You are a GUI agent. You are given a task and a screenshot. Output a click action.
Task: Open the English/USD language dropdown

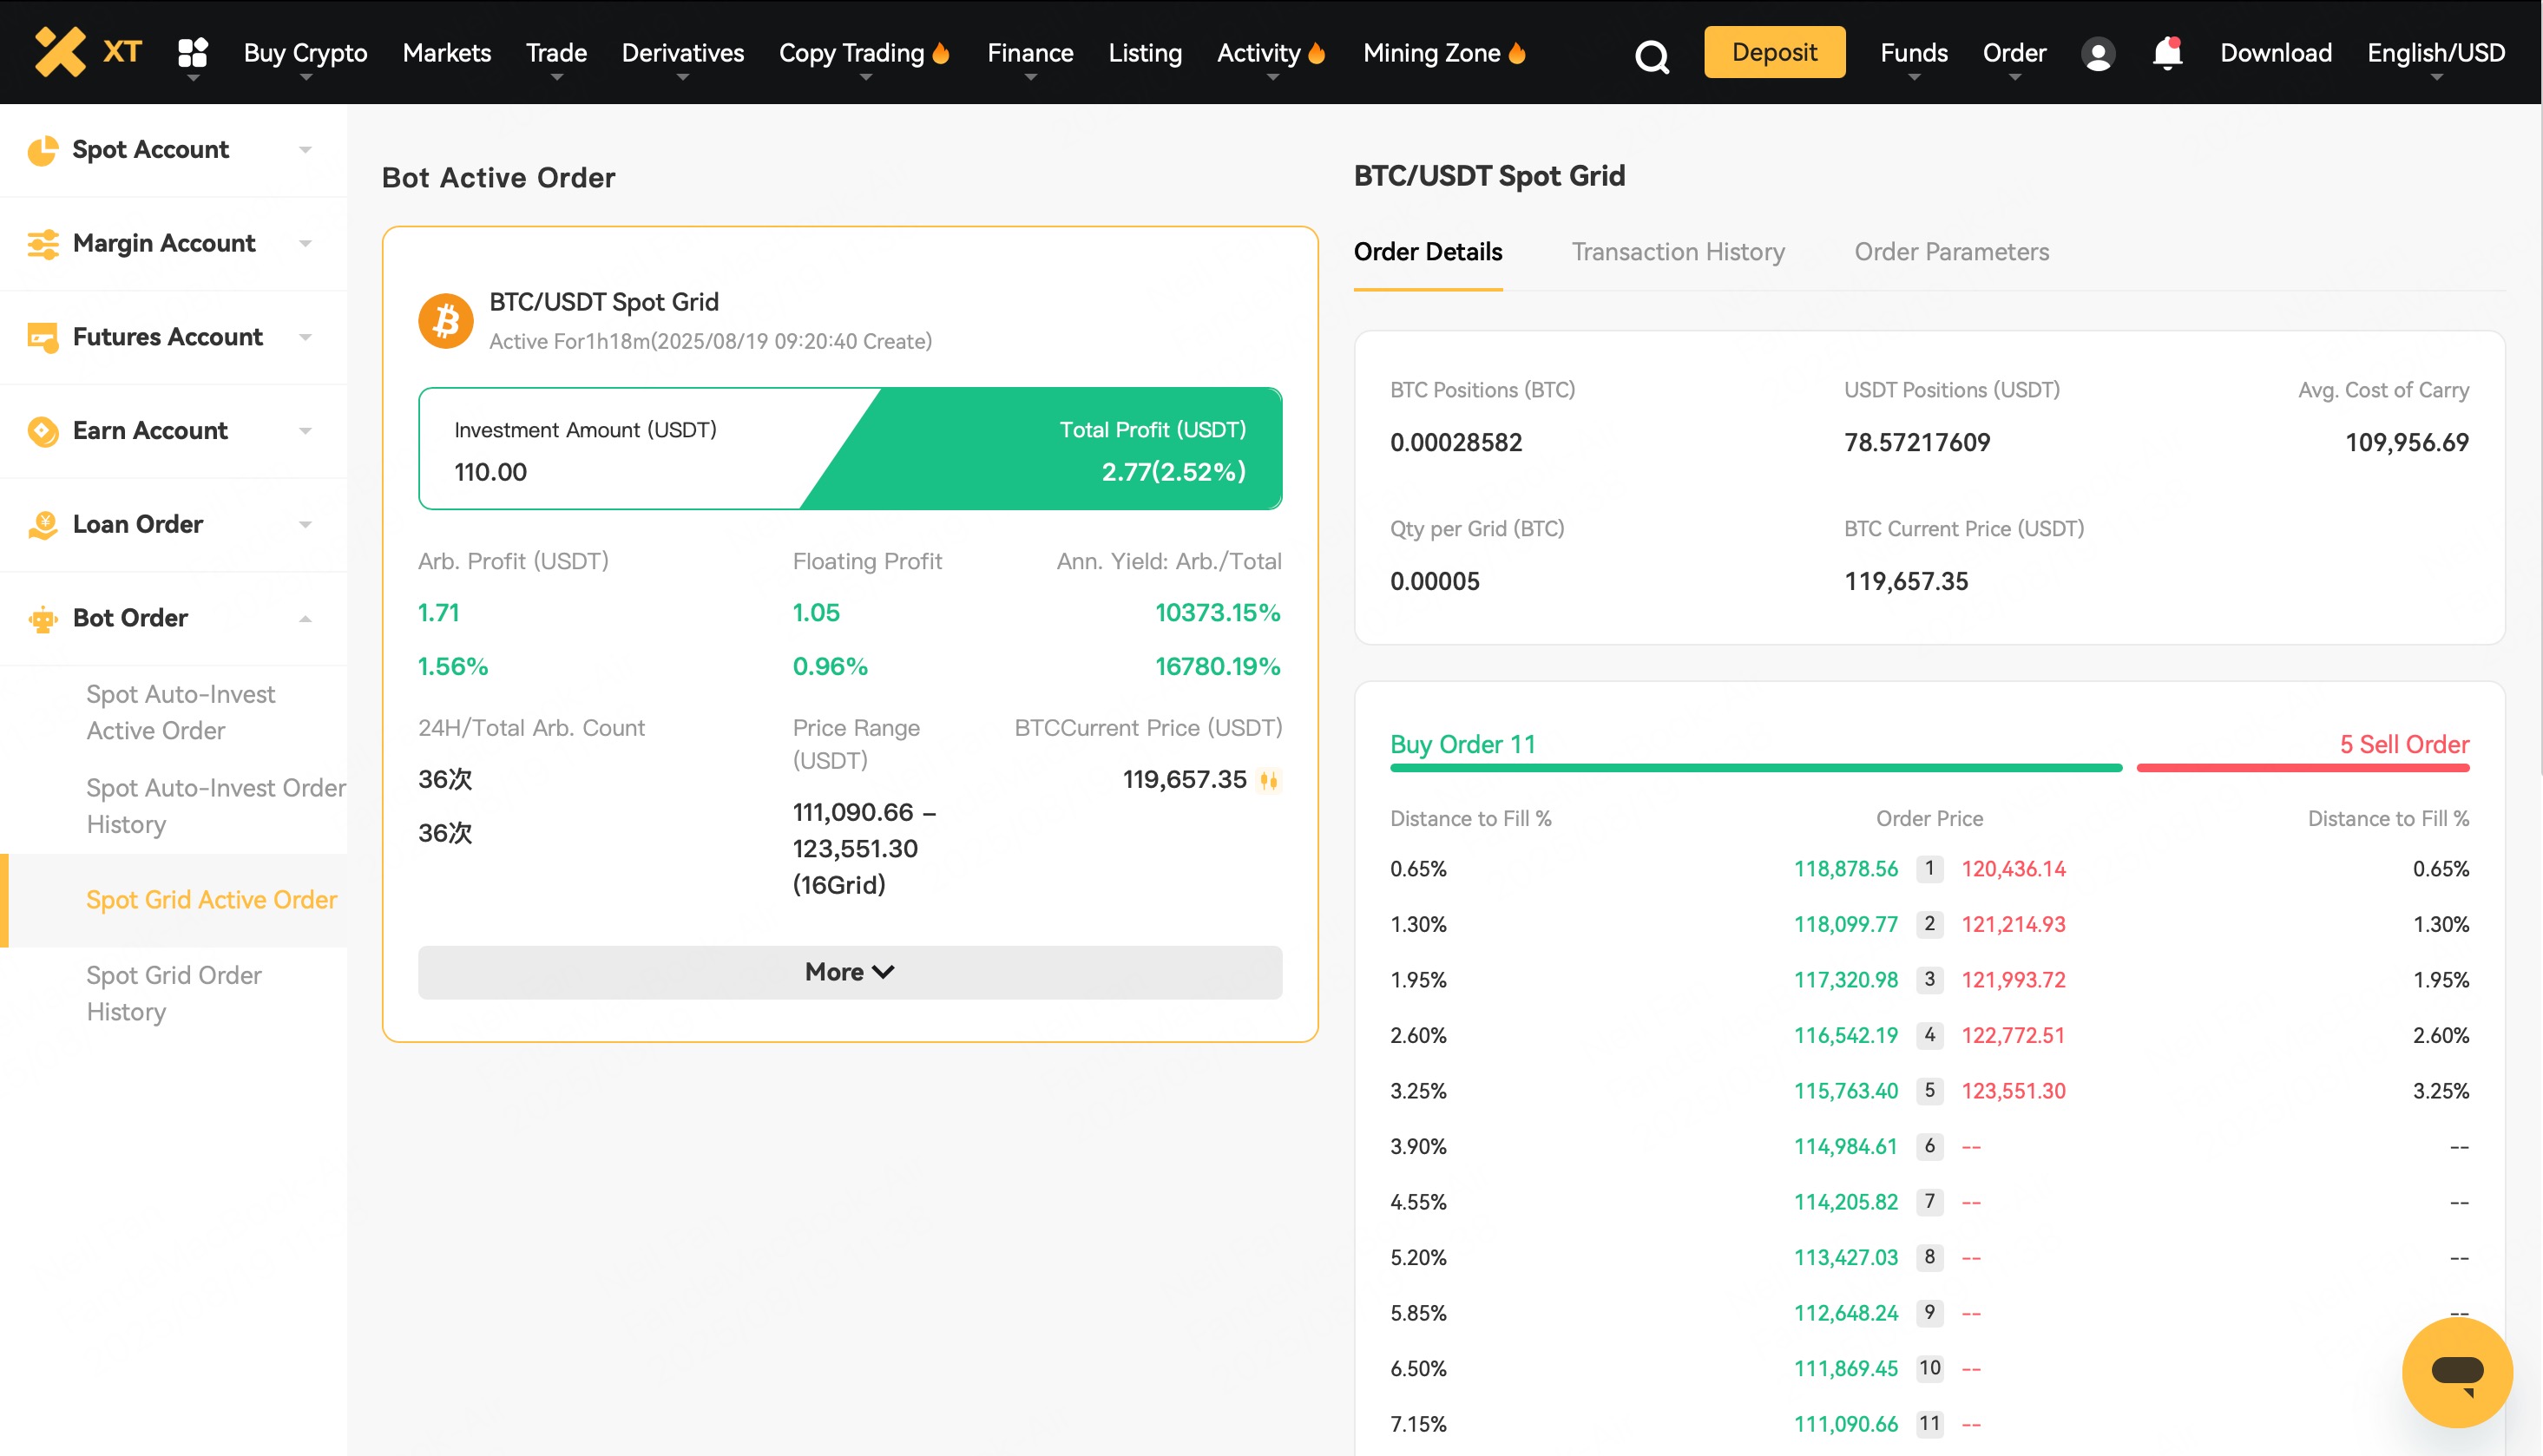[2435, 53]
